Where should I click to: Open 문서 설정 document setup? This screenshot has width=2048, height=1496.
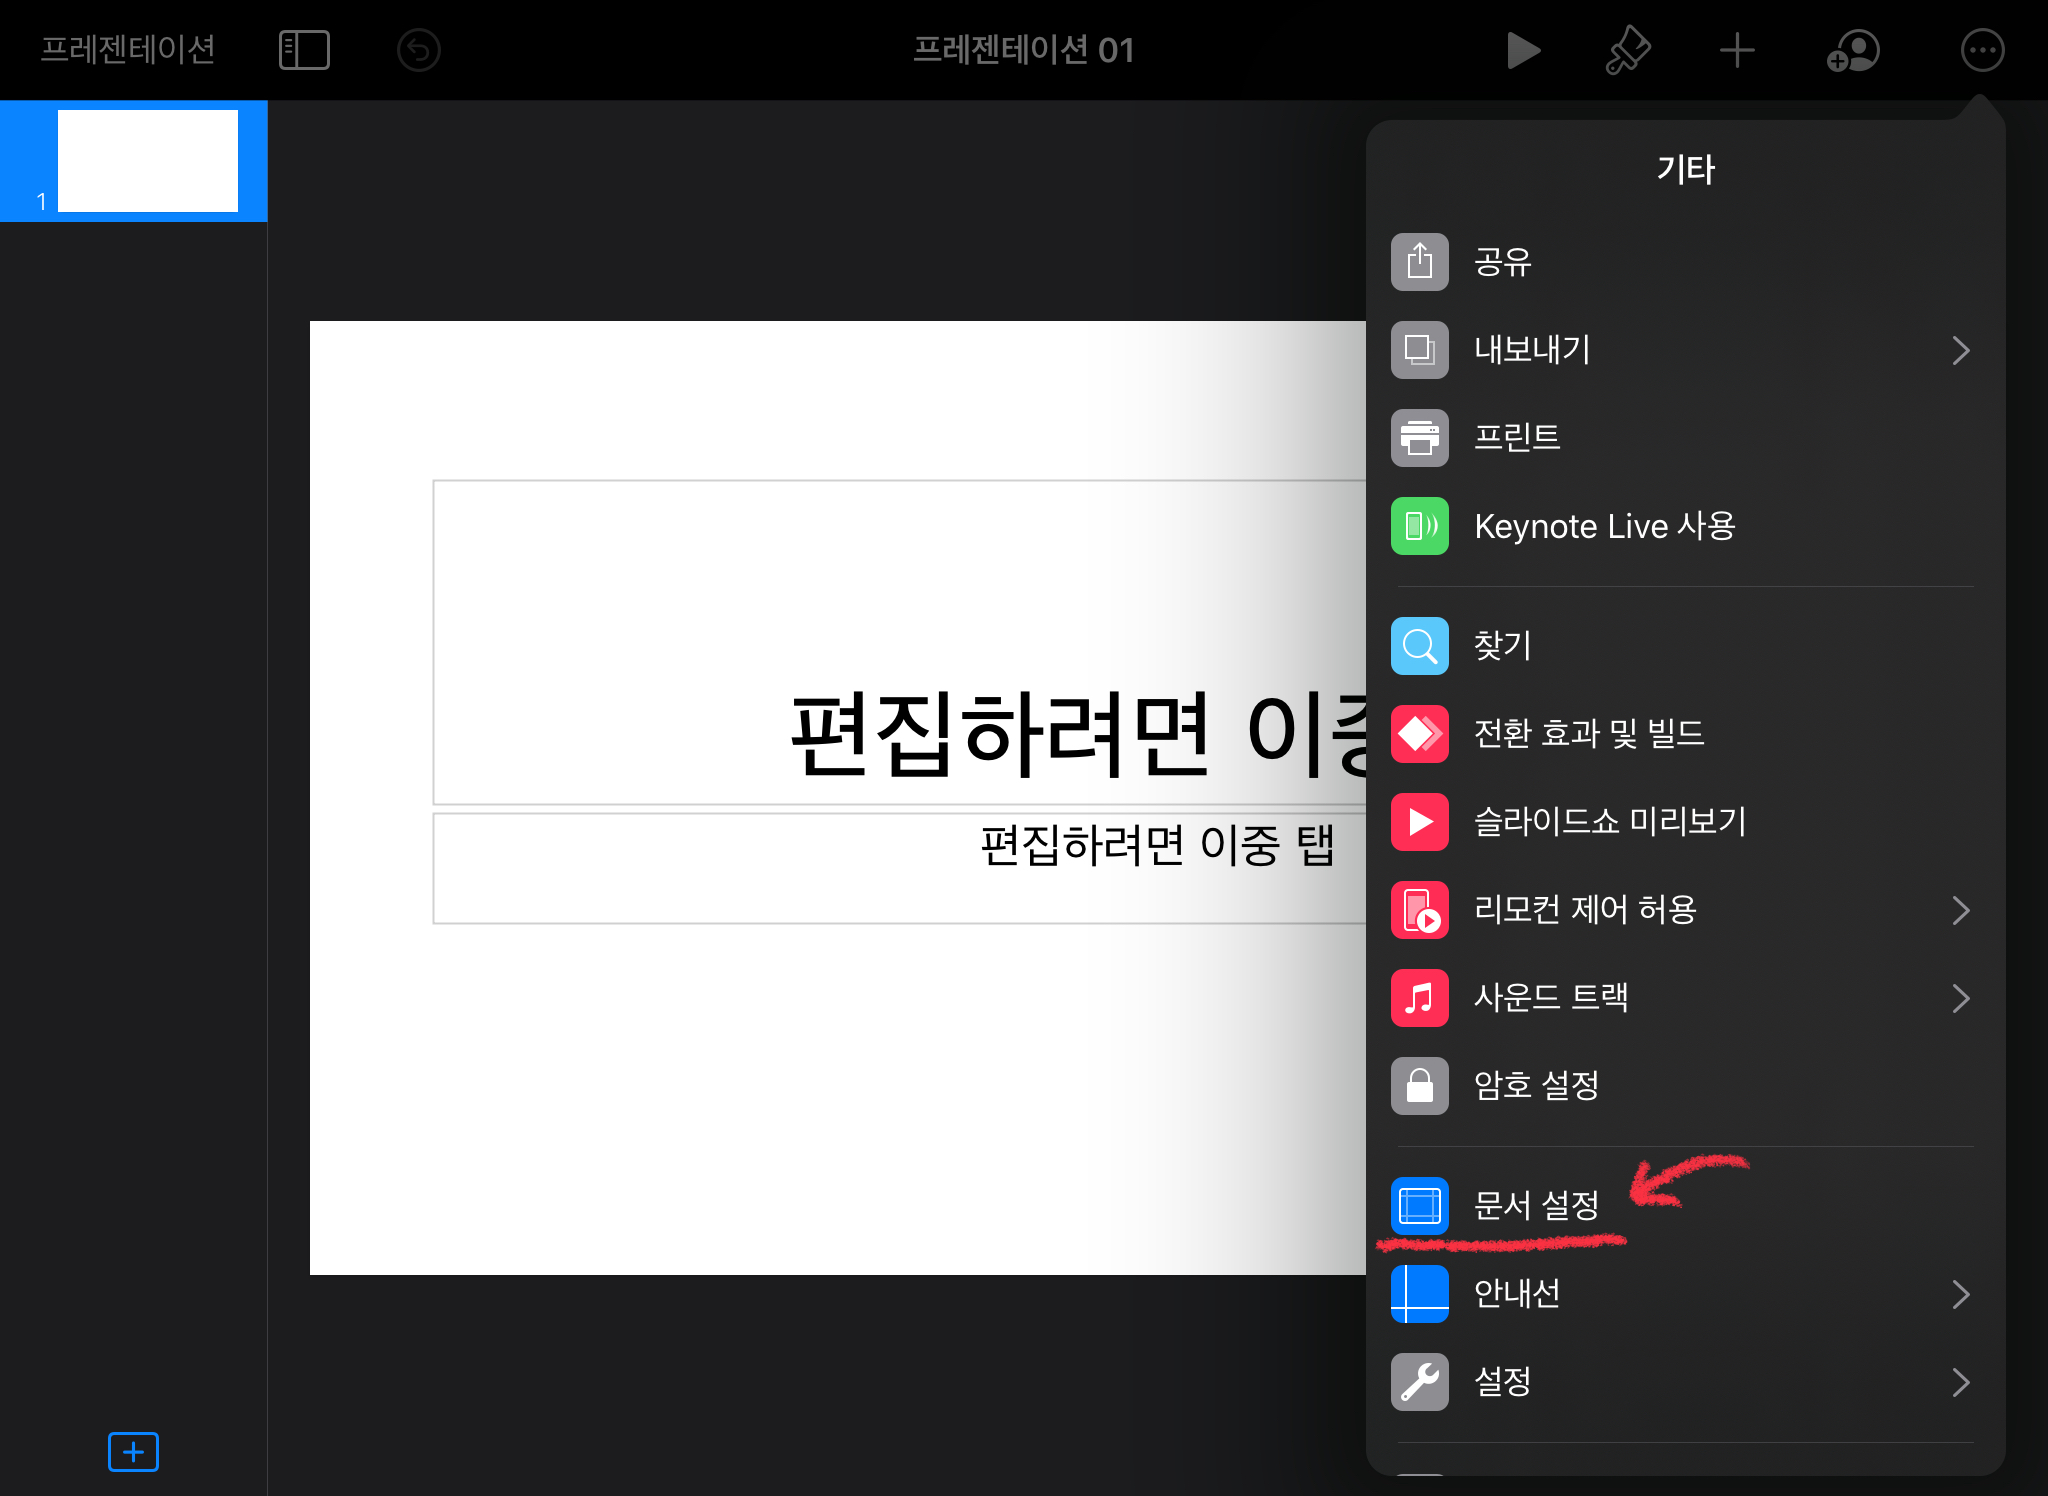(x=1536, y=1206)
